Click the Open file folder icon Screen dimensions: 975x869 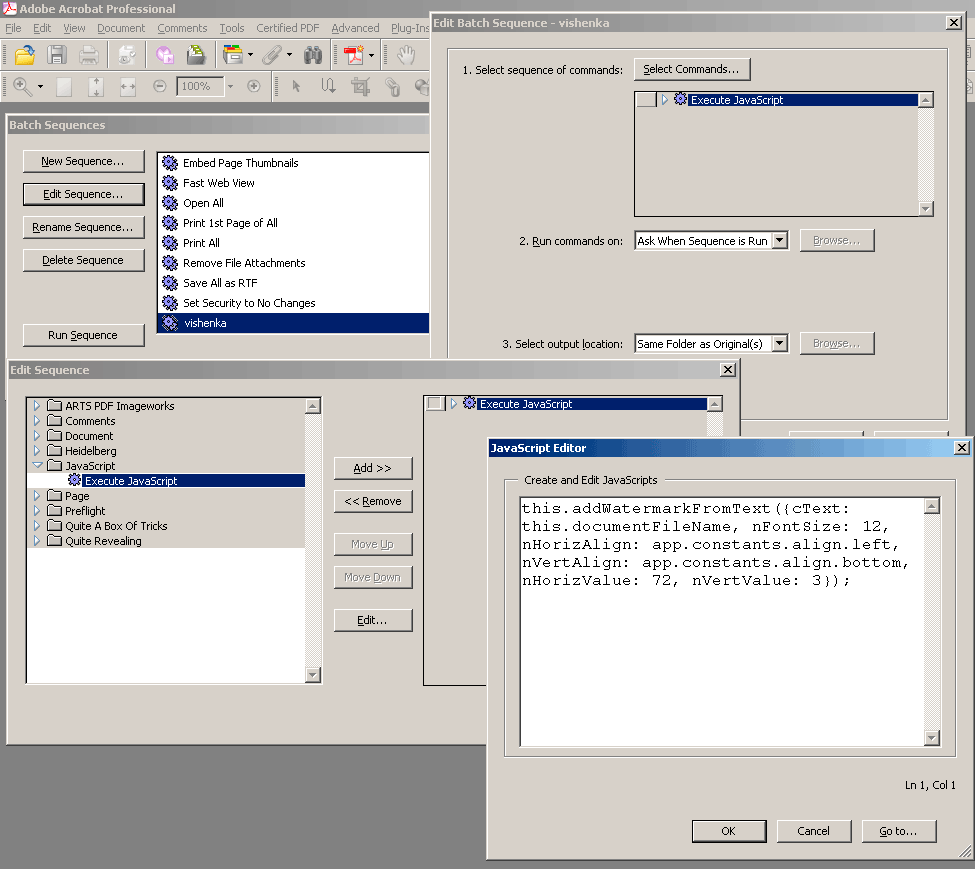pyautogui.click(x=25, y=55)
